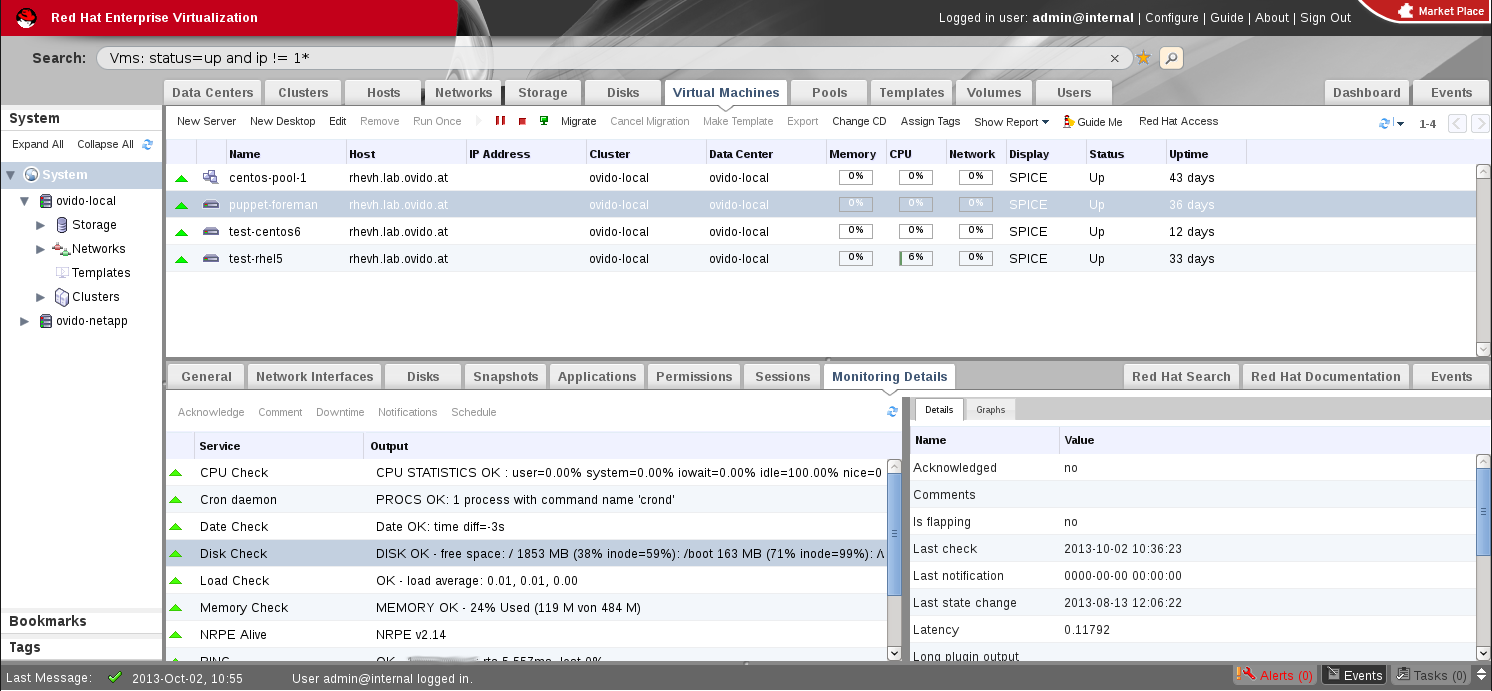Screen dimensions: 1492x691
Task: Expand the Networks node
Action: point(41,249)
